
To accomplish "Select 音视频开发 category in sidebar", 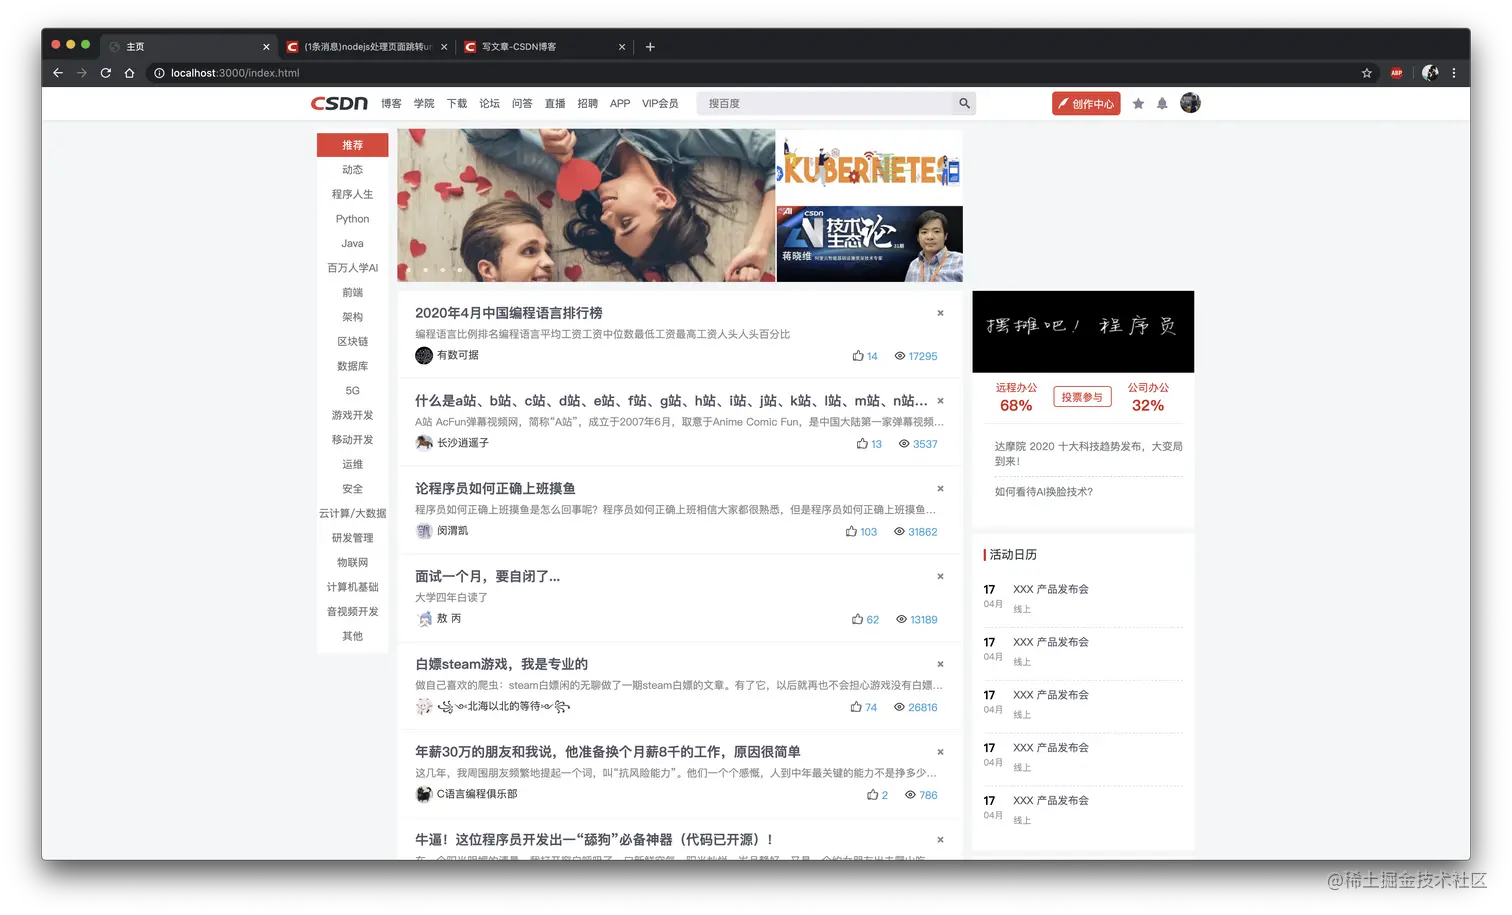I will coord(352,611).
